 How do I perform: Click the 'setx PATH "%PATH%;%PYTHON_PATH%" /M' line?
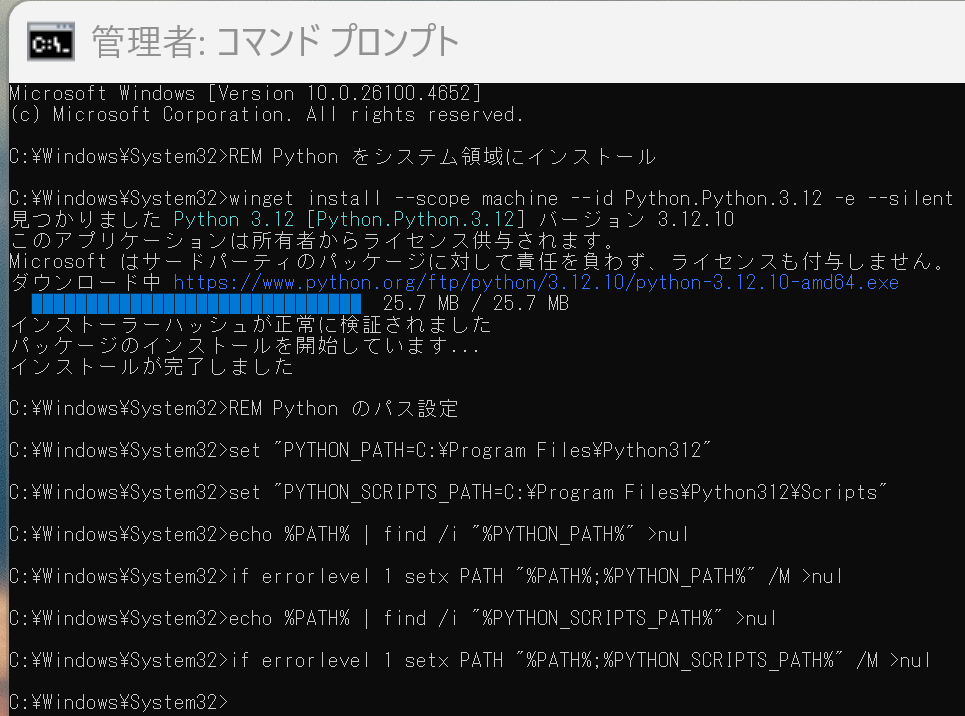426,576
